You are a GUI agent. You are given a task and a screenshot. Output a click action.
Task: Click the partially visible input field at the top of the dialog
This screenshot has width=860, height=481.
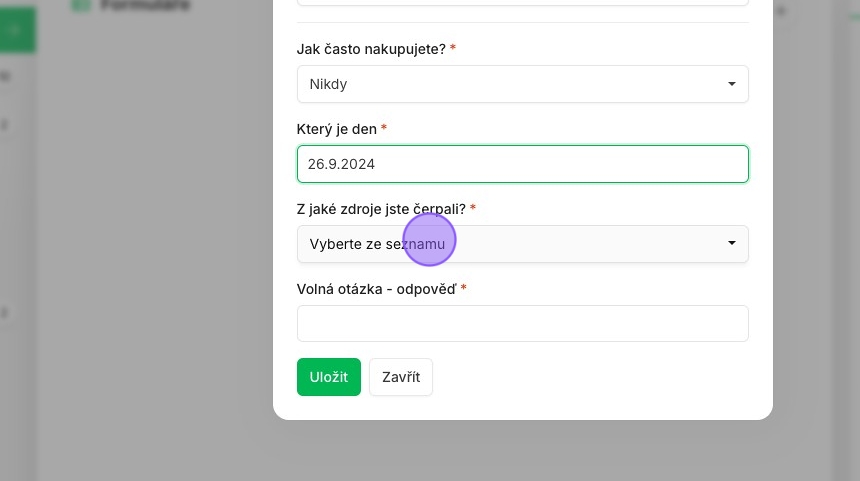click(x=523, y=2)
